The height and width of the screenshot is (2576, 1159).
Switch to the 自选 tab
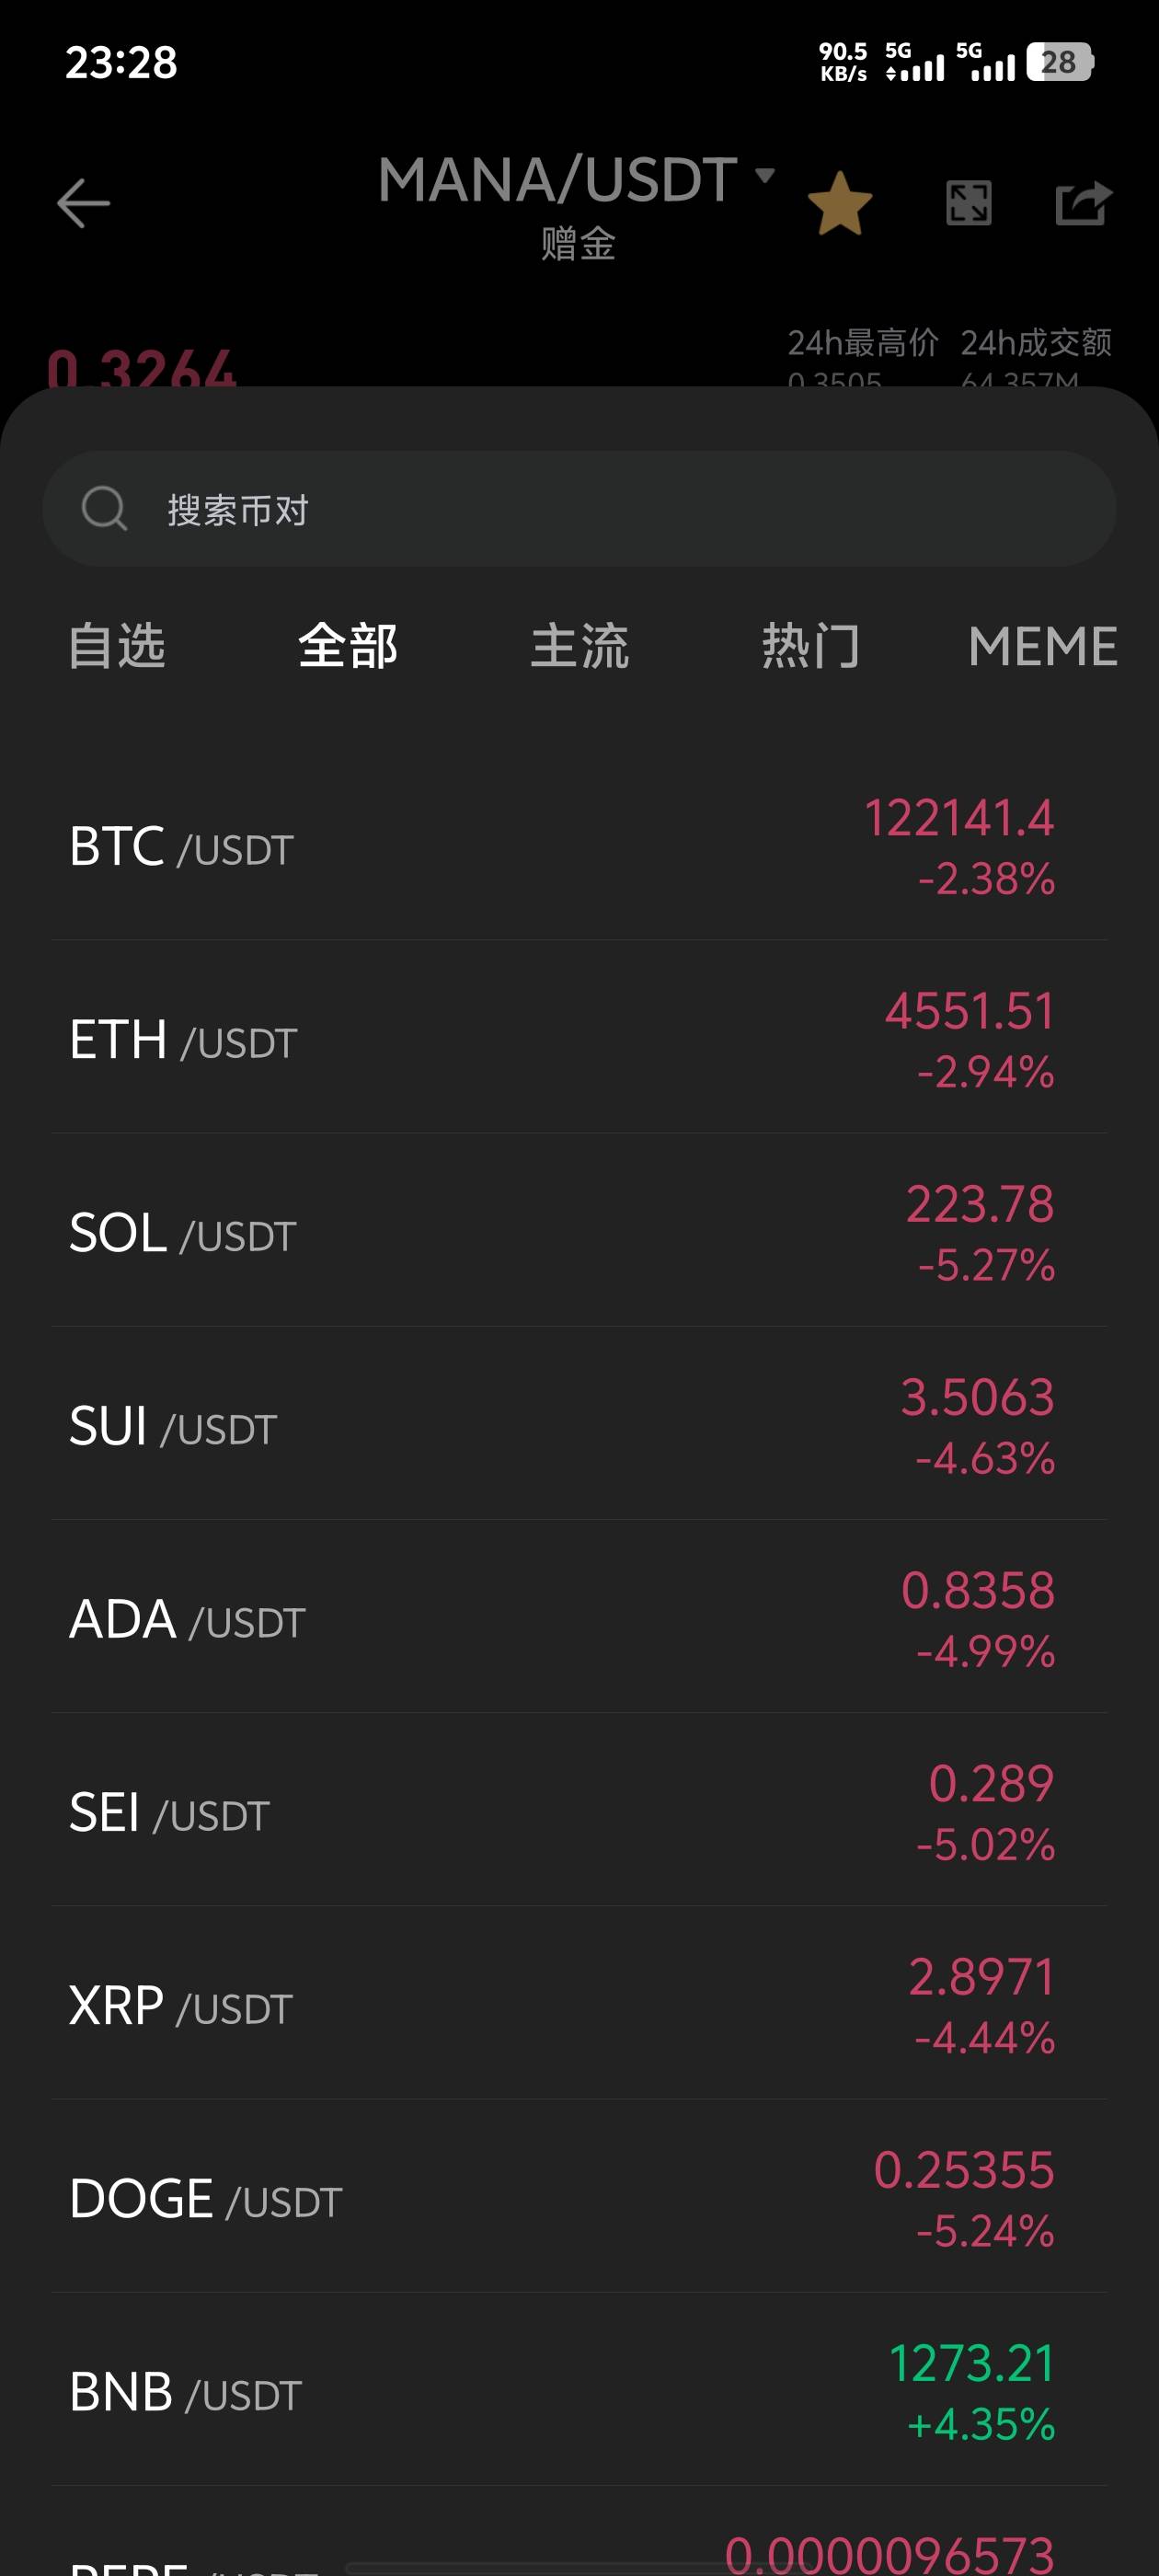point(117,645)
